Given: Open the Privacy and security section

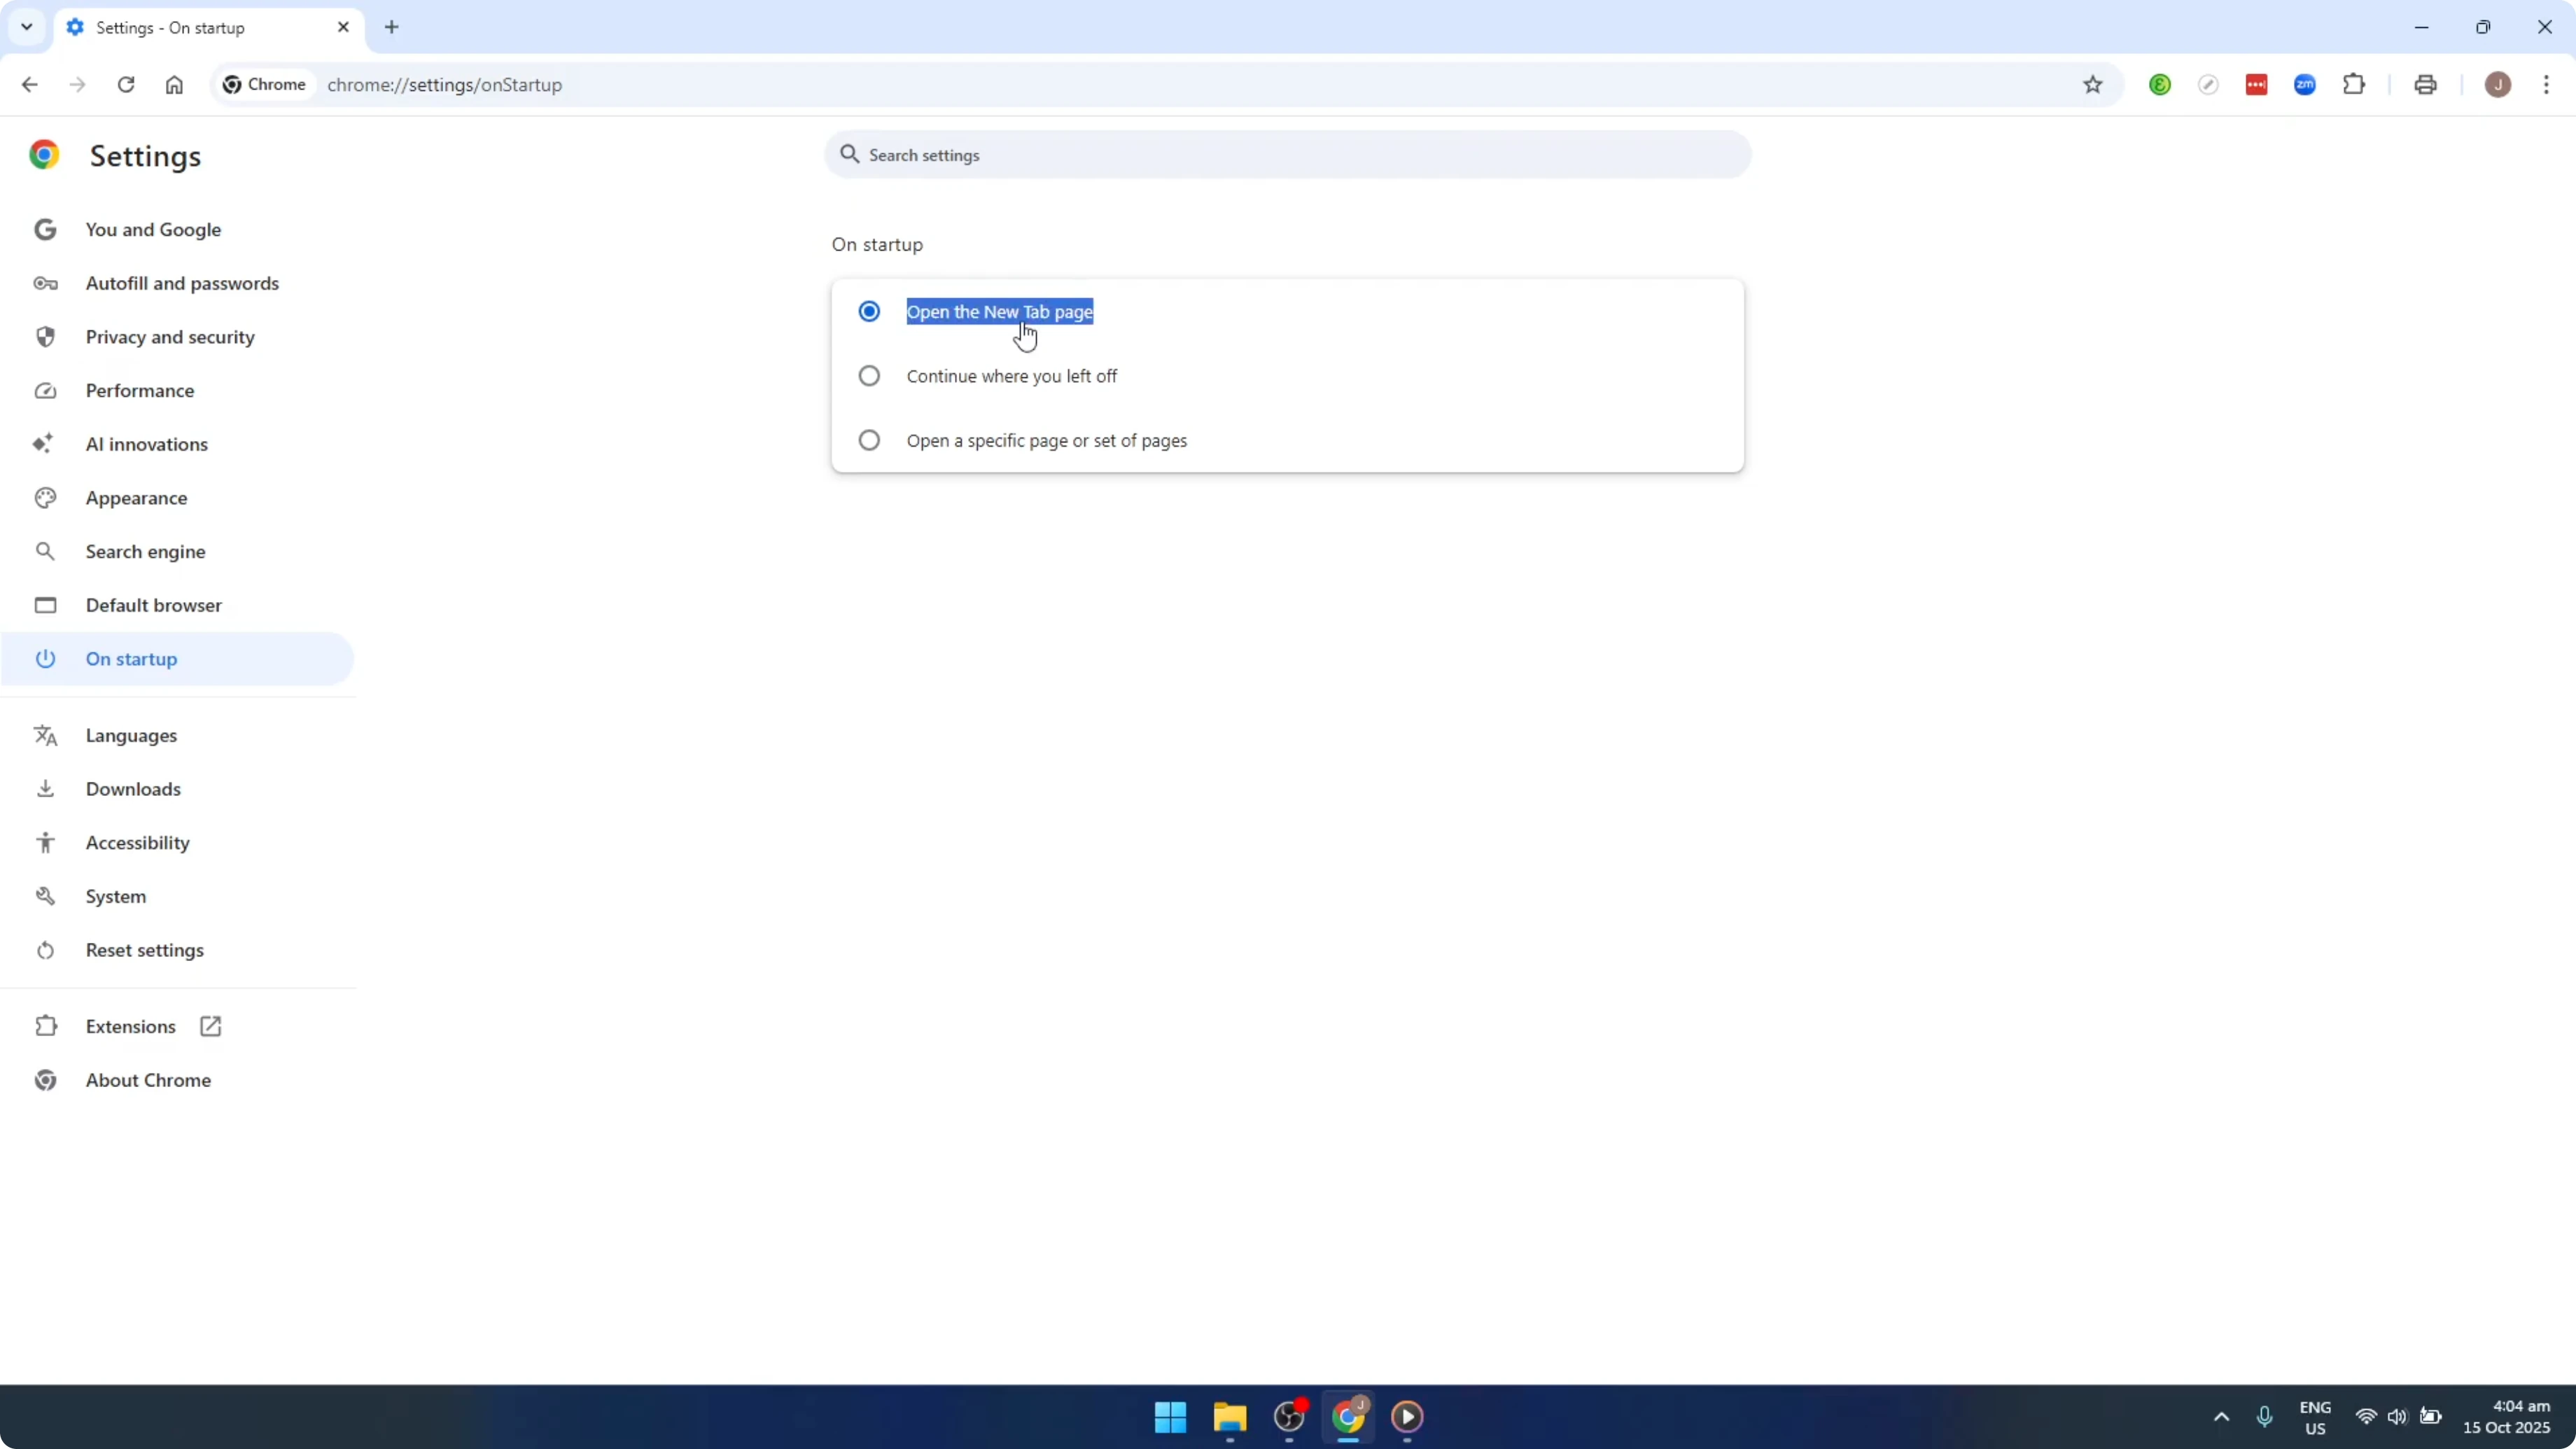Looking at the screenshot, I should (170, 337).
